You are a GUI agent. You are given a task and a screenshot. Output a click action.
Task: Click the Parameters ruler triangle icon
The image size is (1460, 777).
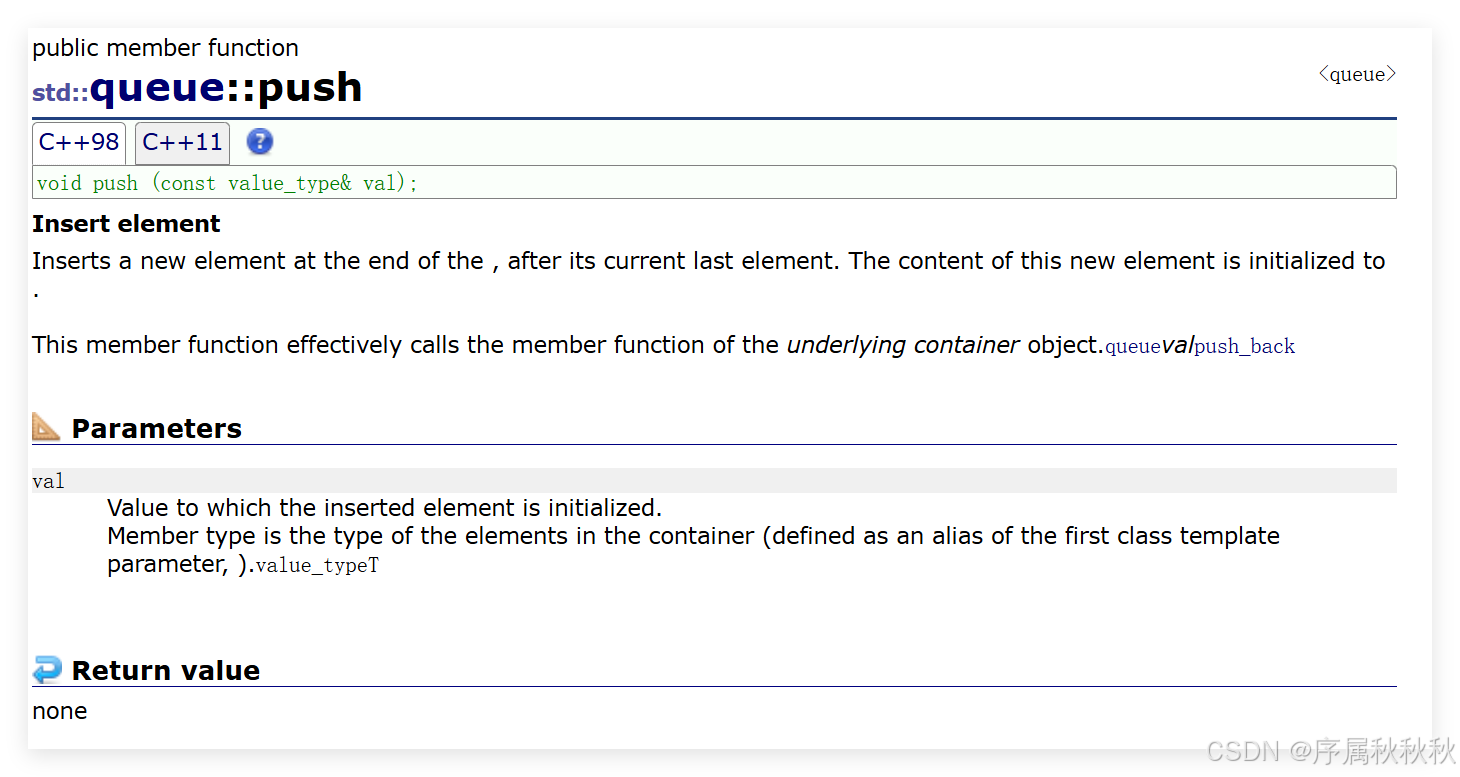click(46, 427)
